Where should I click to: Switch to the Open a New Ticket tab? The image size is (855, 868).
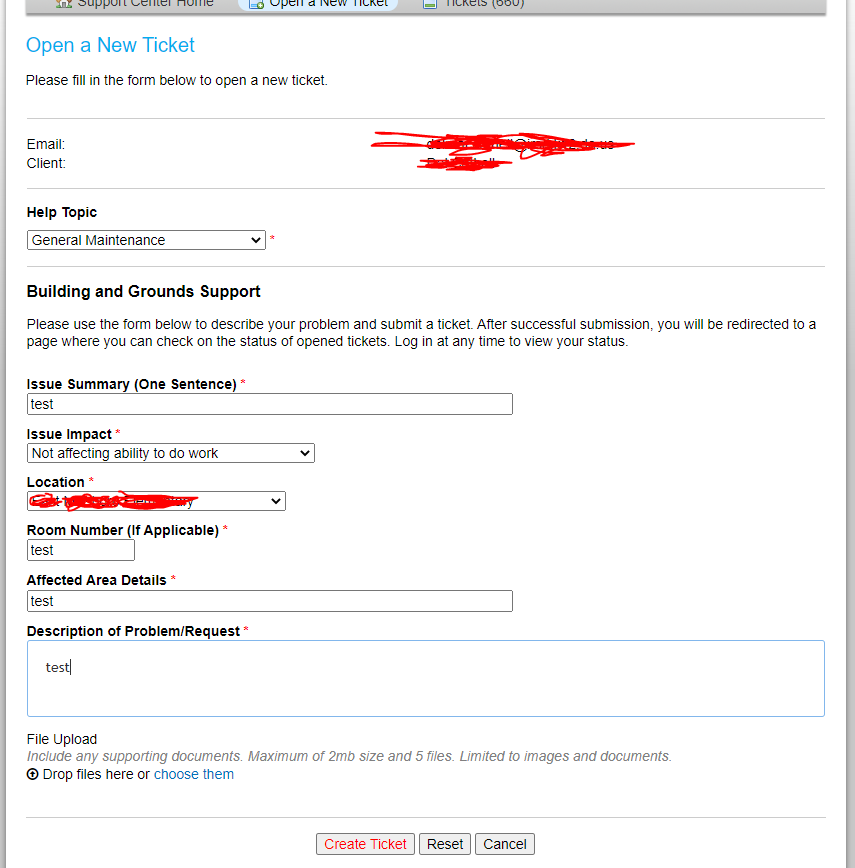(x=328, y=4)
